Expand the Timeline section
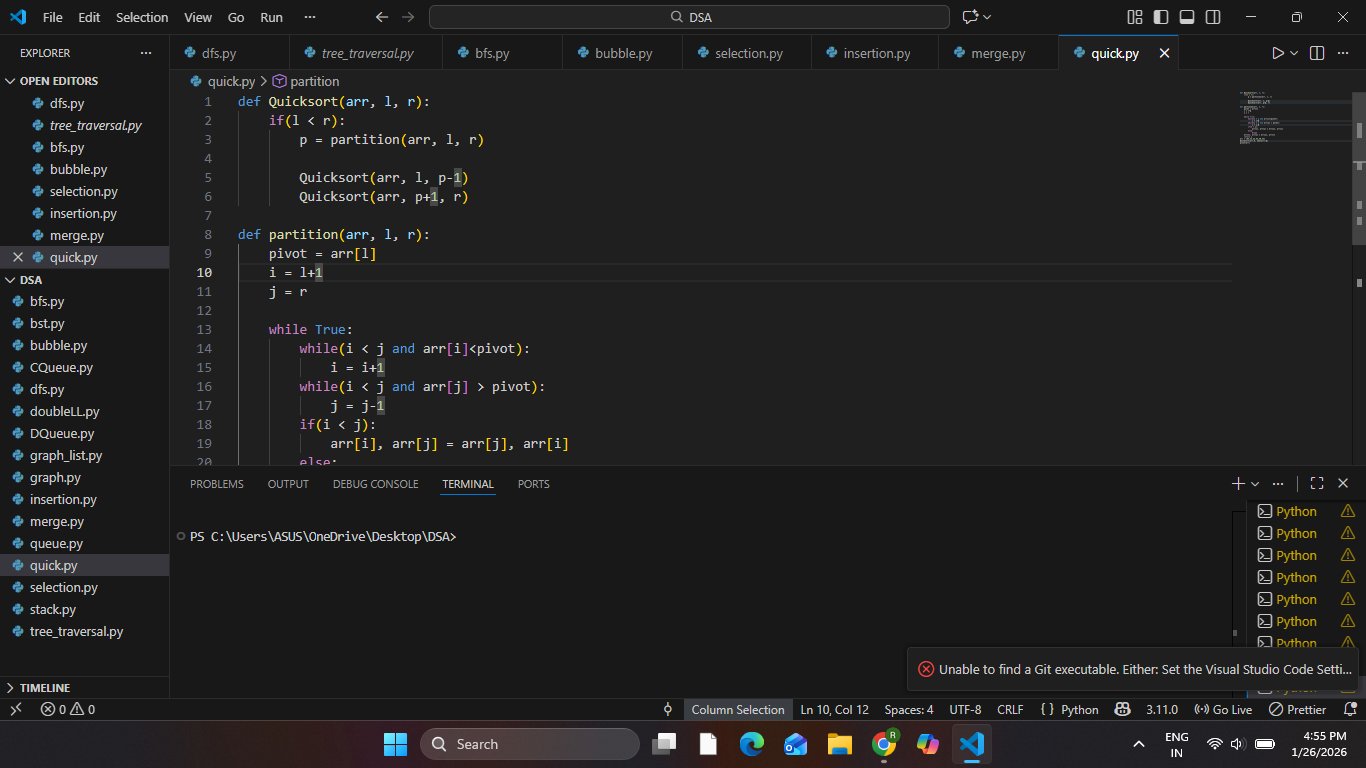Viewport: 1366px width, 768px height. [45, 688]
